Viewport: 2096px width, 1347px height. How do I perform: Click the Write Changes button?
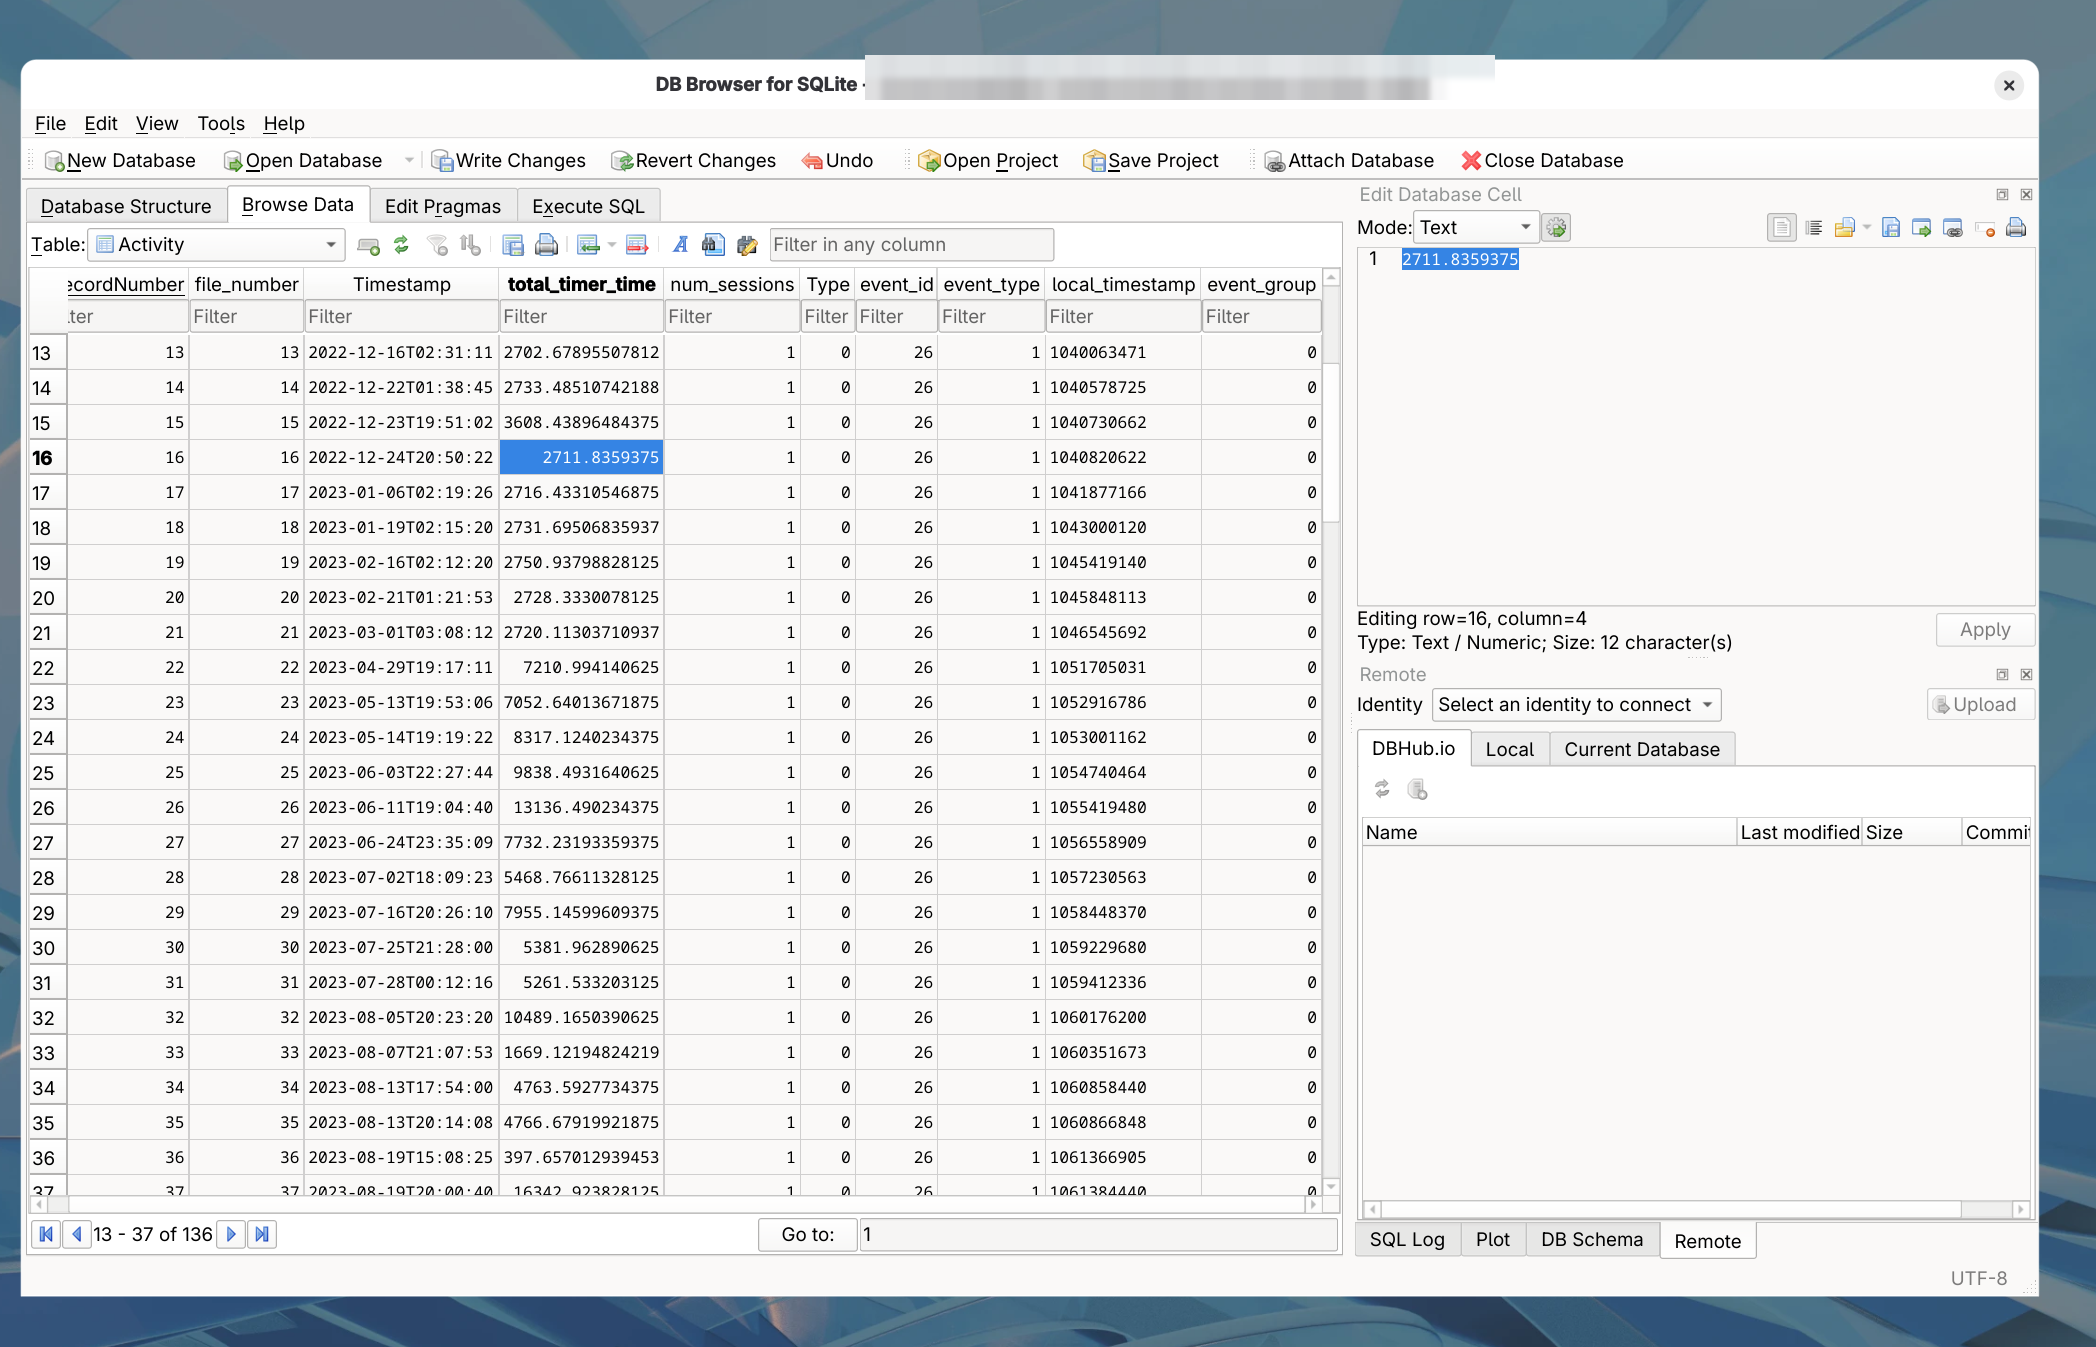click(x=509, y=161)
